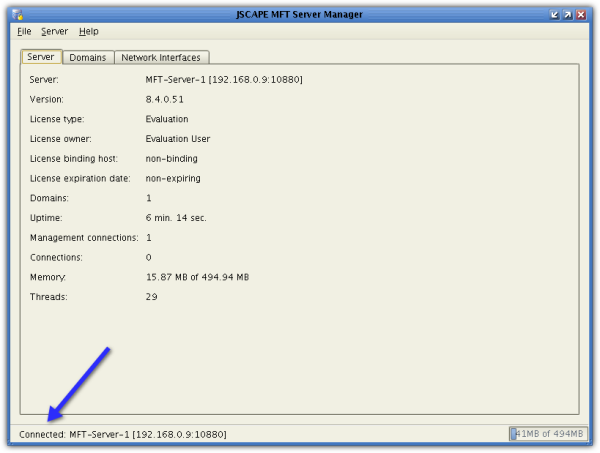Click the Domains count value 1

pyautogui.click(x=149, y=198)
